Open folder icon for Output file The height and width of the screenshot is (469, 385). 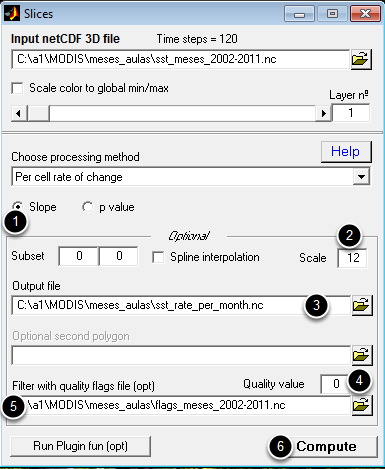(x=362, y=305)
